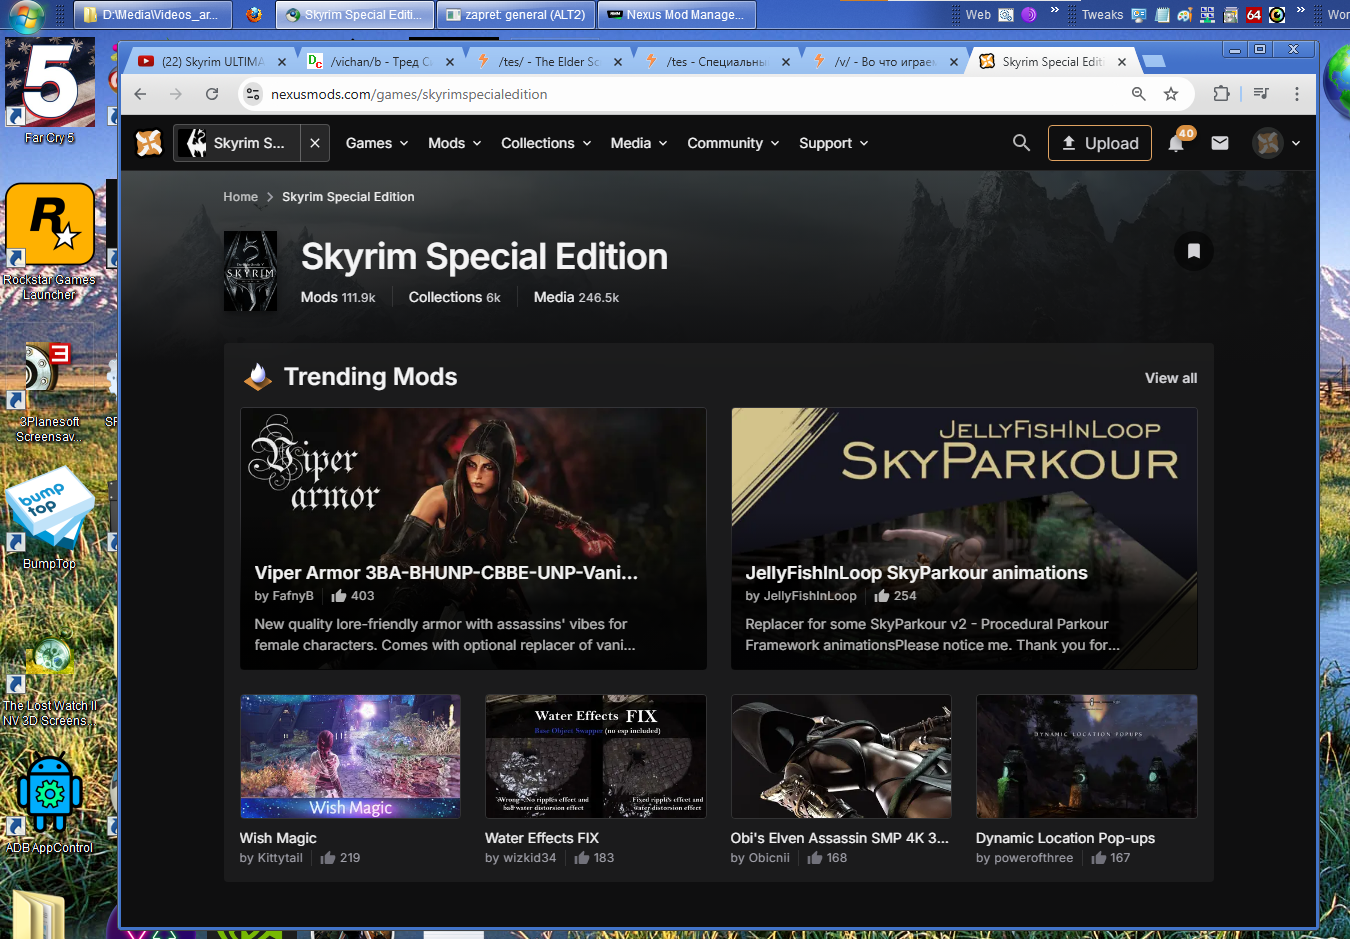
Task: Click the Nexus Mods logo icon
Action: click(149, 143)
